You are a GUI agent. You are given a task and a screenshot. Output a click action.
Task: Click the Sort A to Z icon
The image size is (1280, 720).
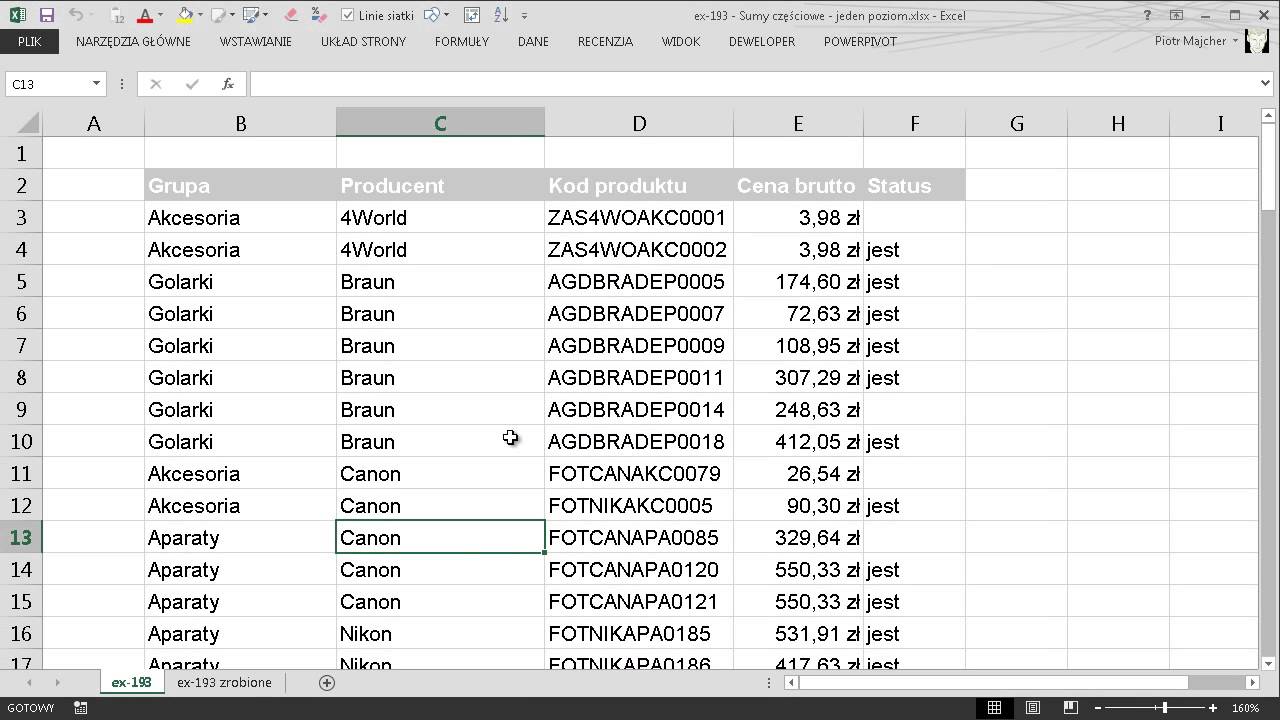(502, 15)
